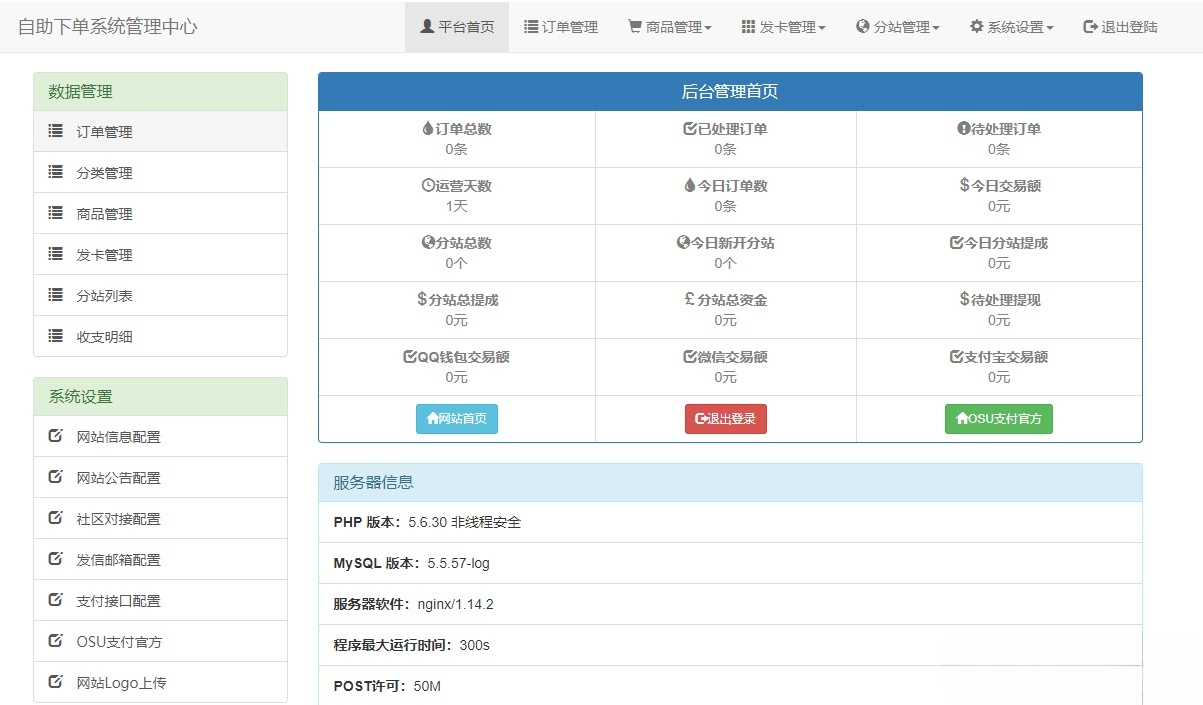Expand the 商品管理 dropdown menu

(668, 27)
